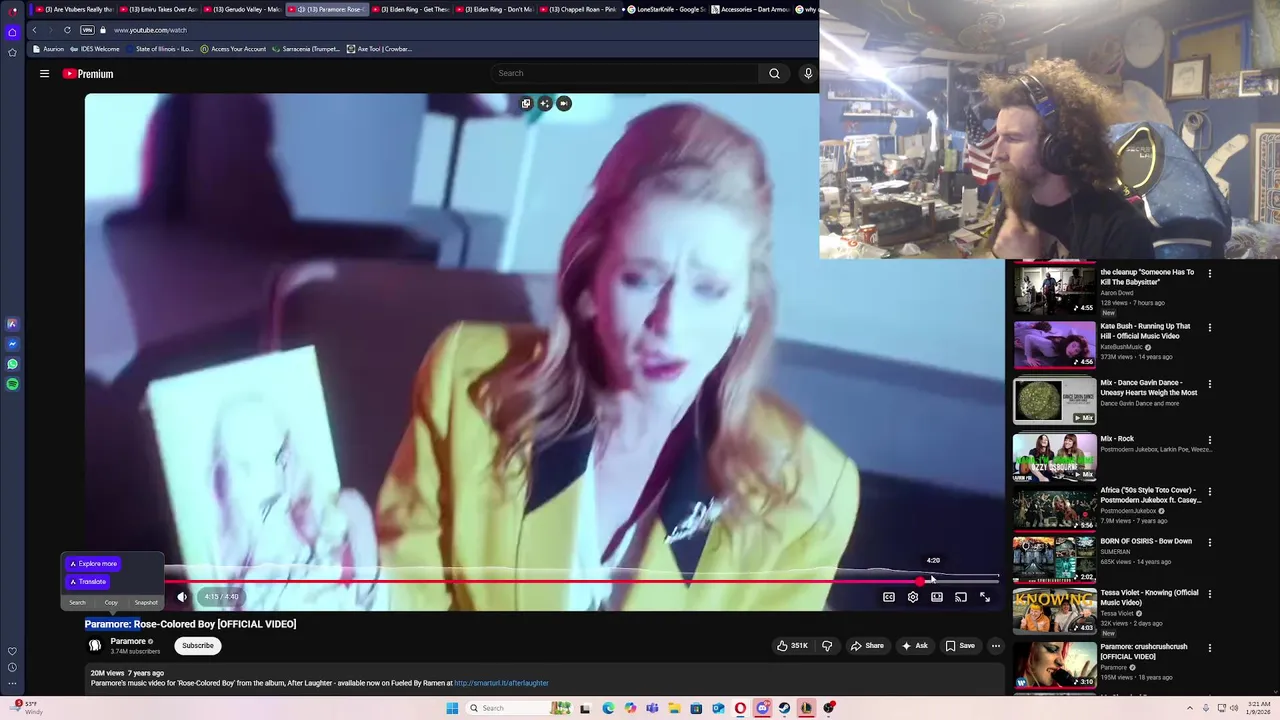Seek using the red video progress bar
Viewport: 1280px width, 720px height.
tap(541, 581)
